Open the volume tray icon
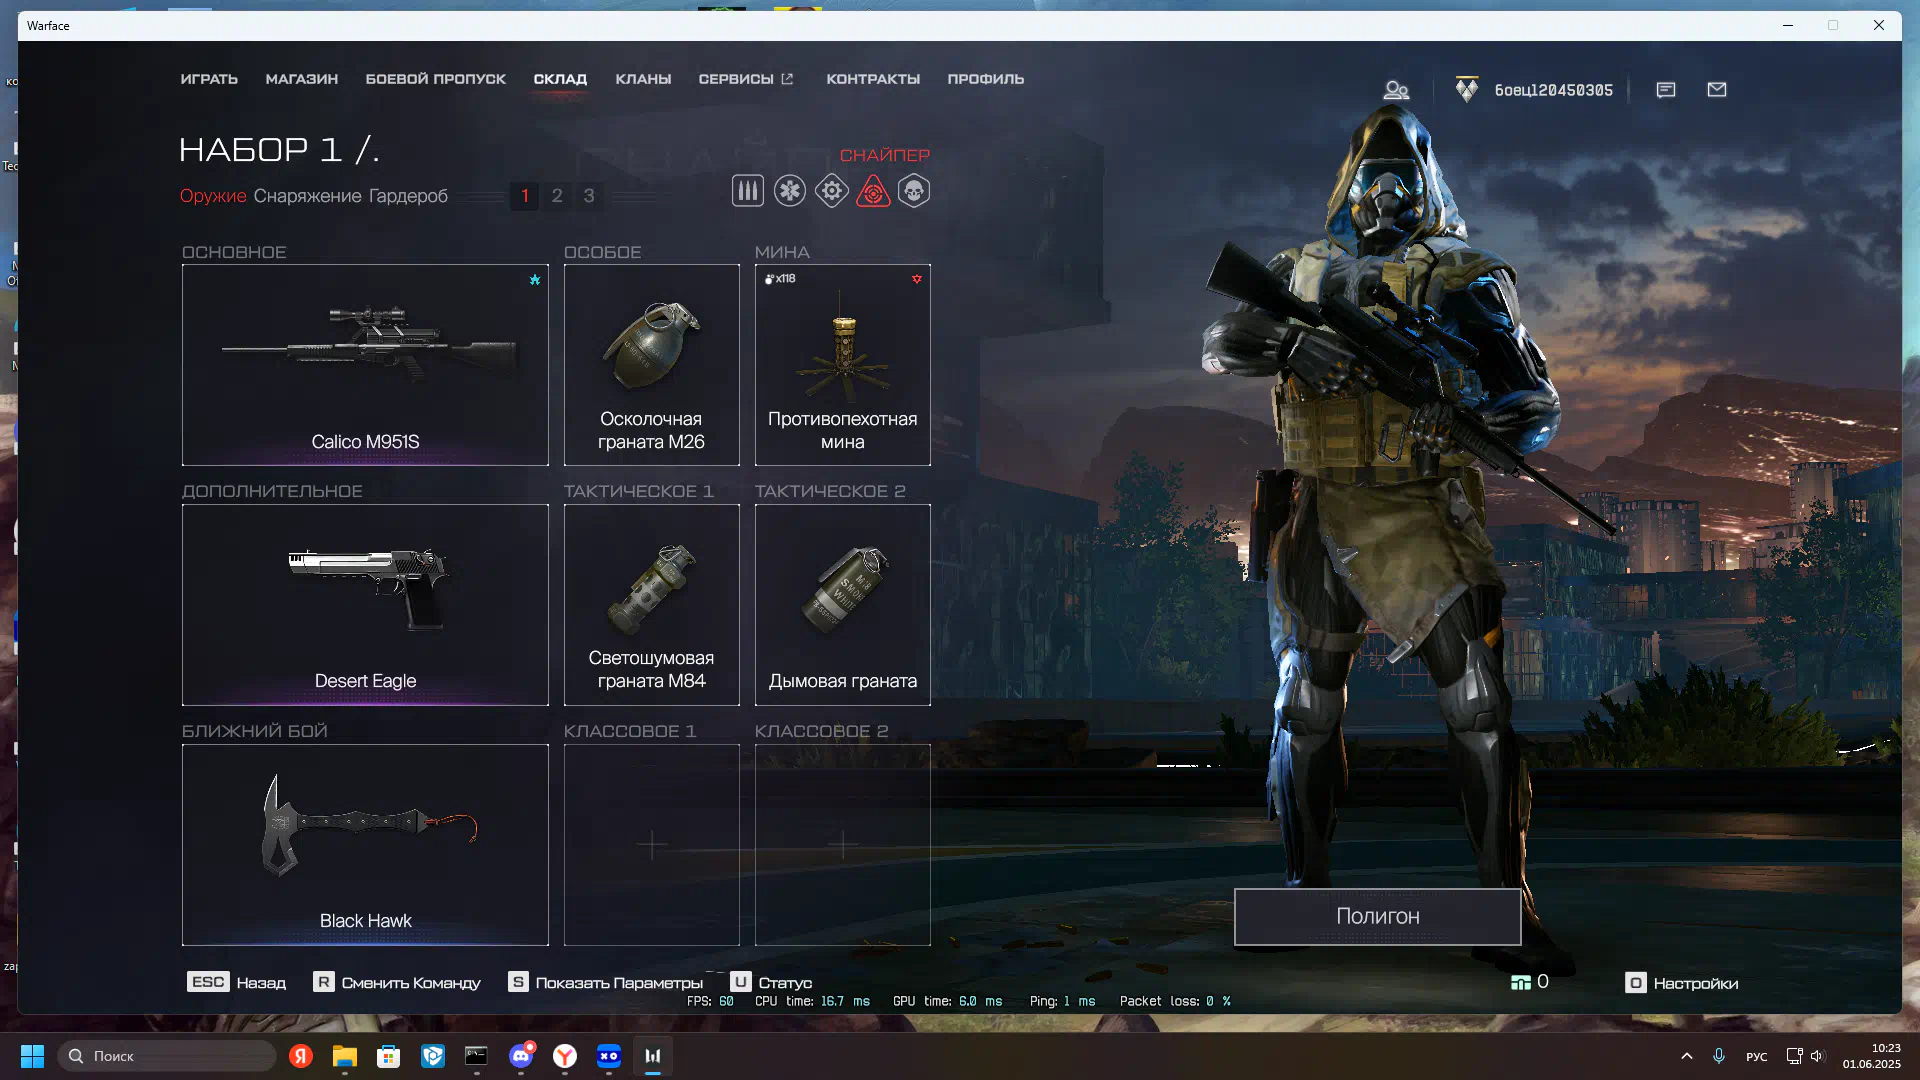This screenshot has height=1080, width=1920. tap(1817, 1056)
